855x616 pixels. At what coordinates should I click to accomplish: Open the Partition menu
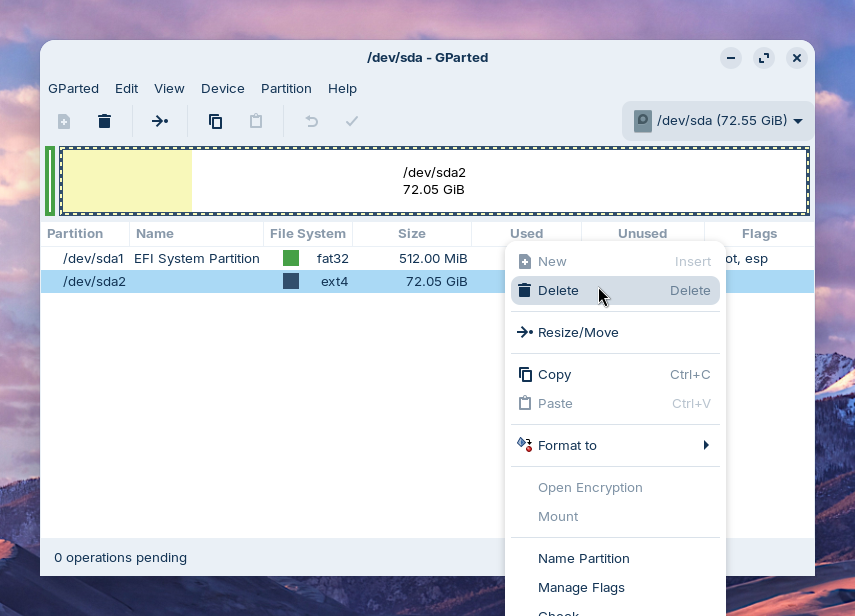tap(286, 88)
